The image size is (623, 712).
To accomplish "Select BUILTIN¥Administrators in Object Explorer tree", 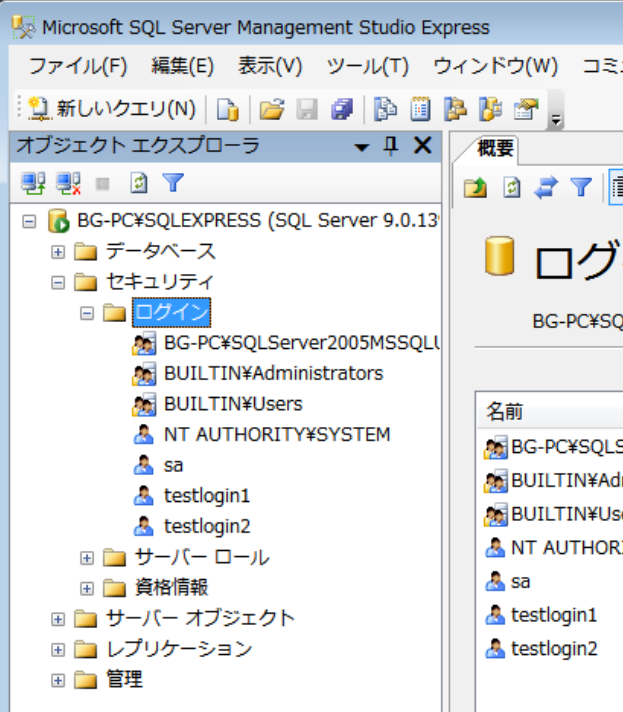I will (x=273, y=373).
